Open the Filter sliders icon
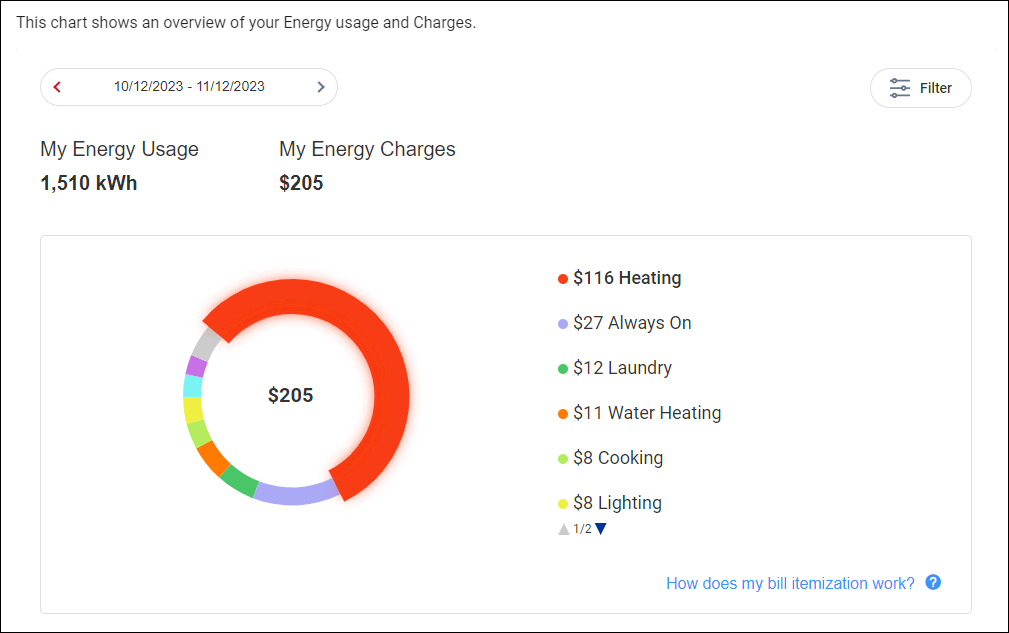This screenshot has height=633, width=1009. (900, 88)
